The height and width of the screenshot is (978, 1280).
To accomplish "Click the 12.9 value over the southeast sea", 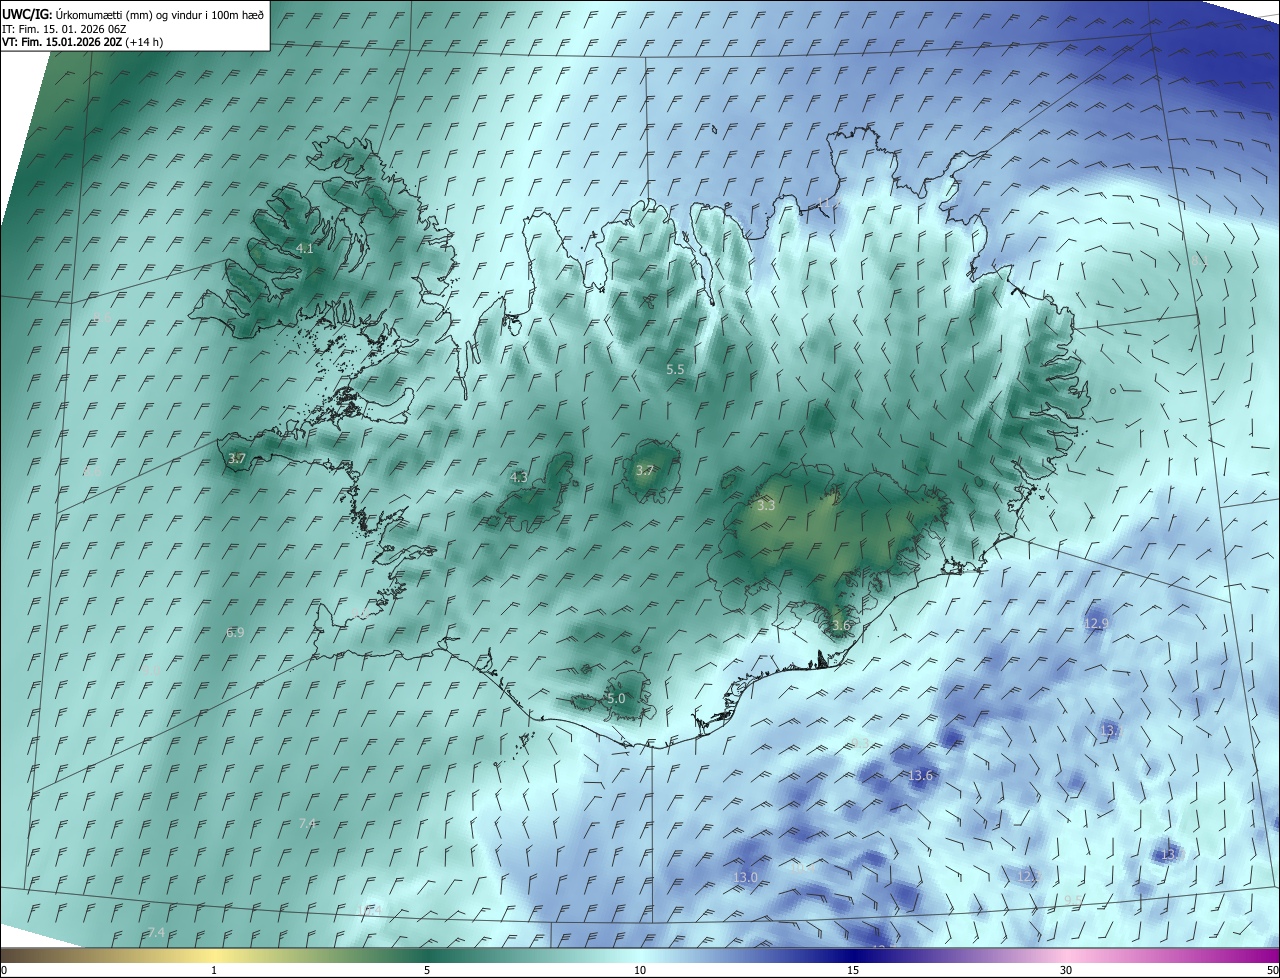I will tap(1096, 623).
